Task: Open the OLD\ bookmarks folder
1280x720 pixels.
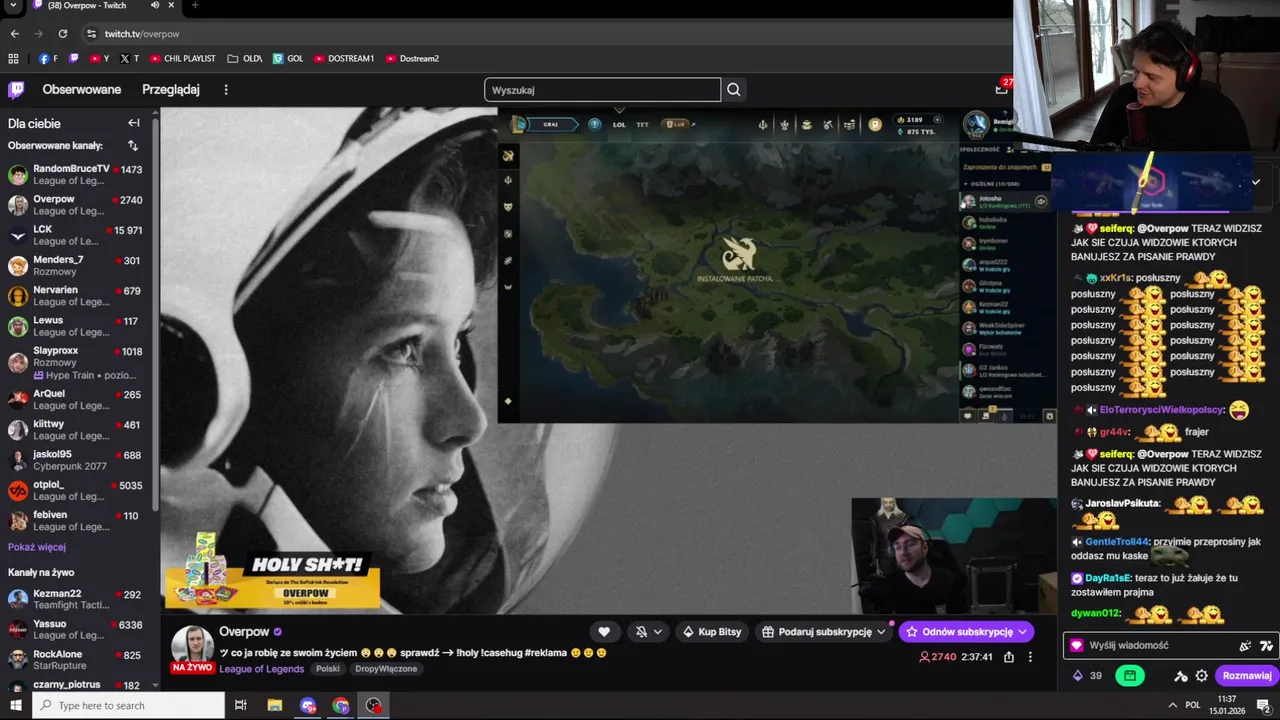Action: [245, 59]
